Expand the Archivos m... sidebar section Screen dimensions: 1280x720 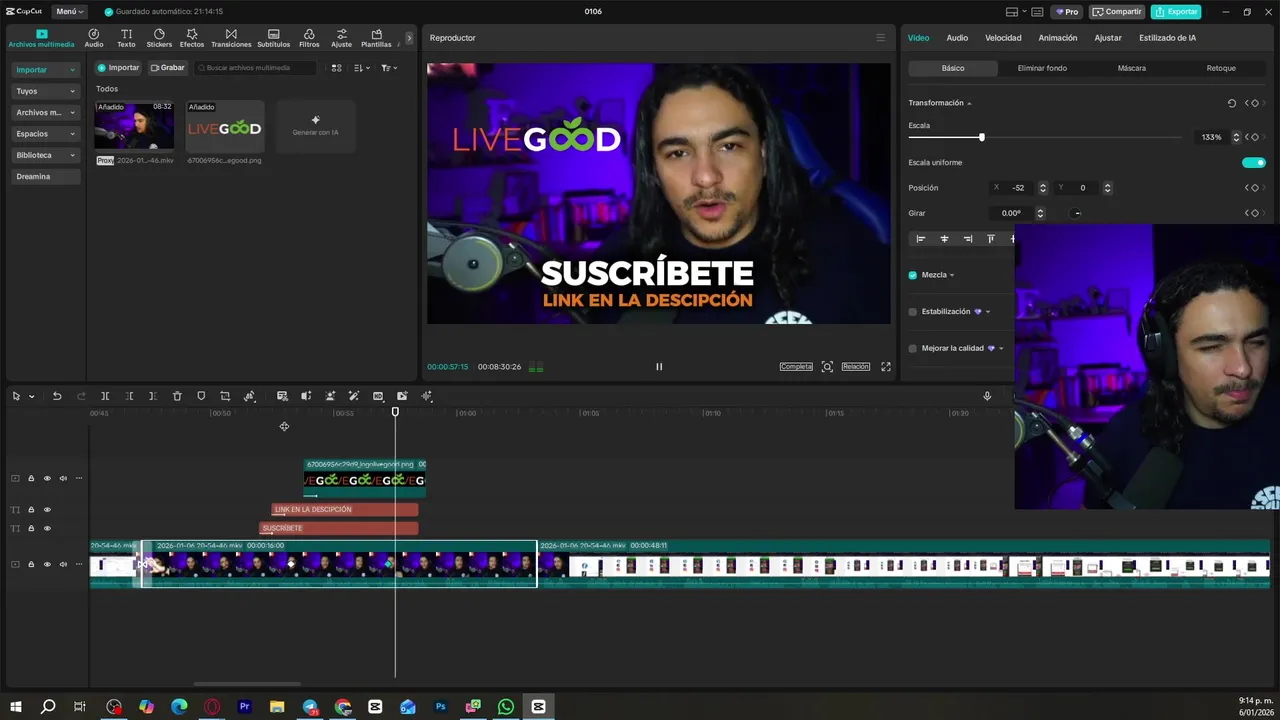point(45,113)
